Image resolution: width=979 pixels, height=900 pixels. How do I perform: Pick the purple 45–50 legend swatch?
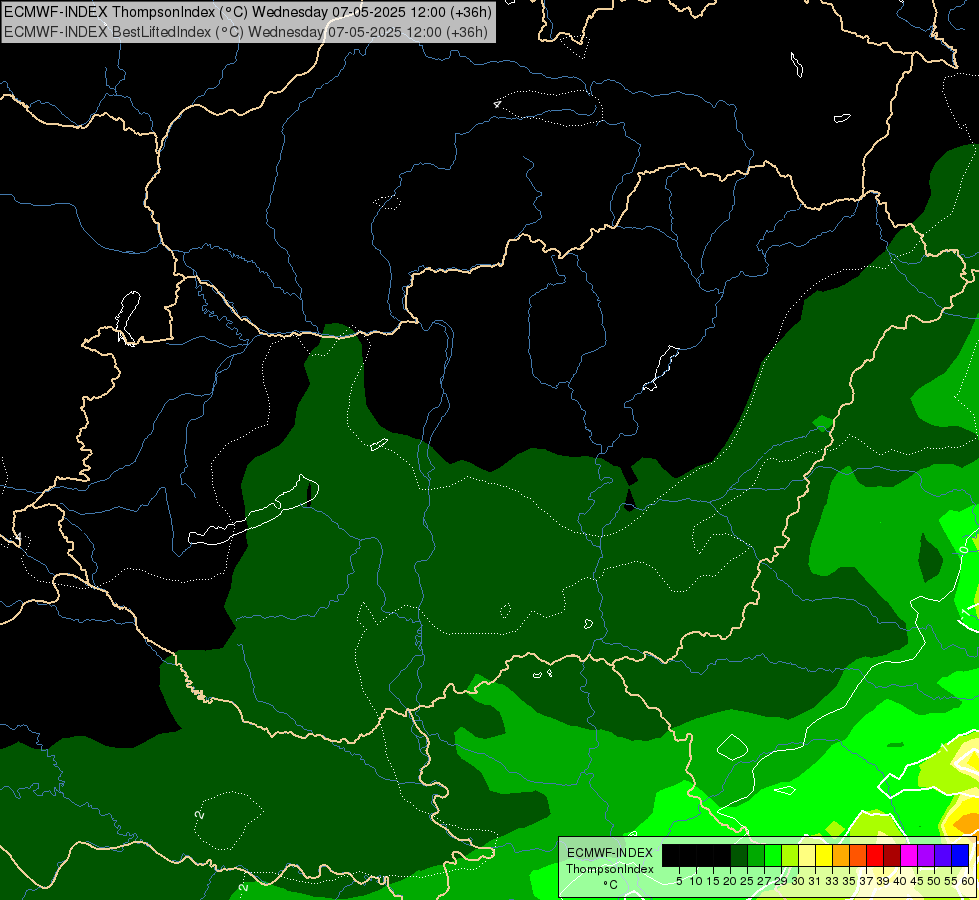coord(926,856)
